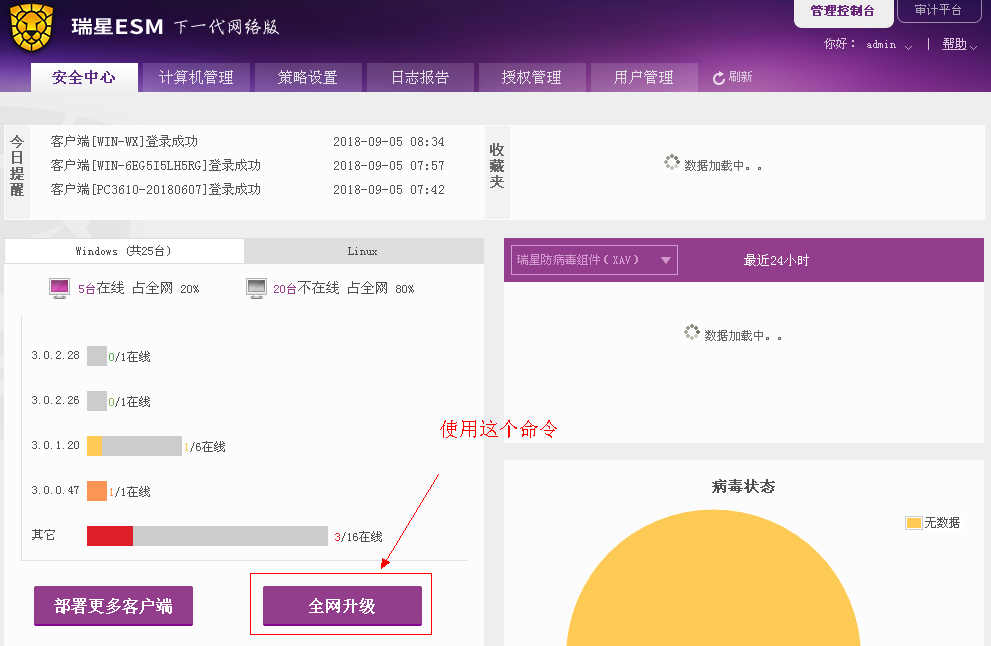The image size is (991, 646).
Task: Click the 0/1在线 text for 3.0.2.28
Action: click(130, 357)
